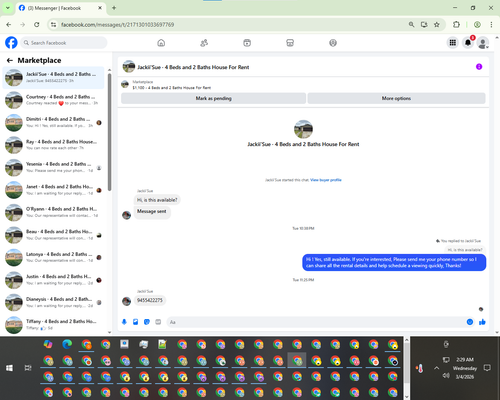Open the Justin conversation
Screen dimensions: 500x400
click(x=53, y=280)
